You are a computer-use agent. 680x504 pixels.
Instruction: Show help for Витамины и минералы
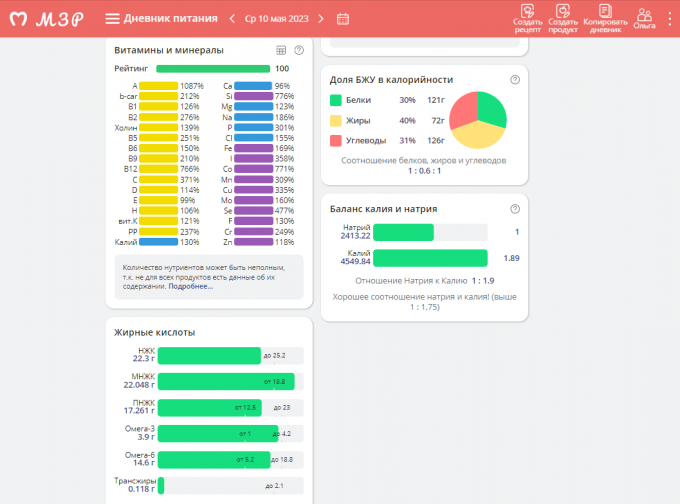[299, 50]
